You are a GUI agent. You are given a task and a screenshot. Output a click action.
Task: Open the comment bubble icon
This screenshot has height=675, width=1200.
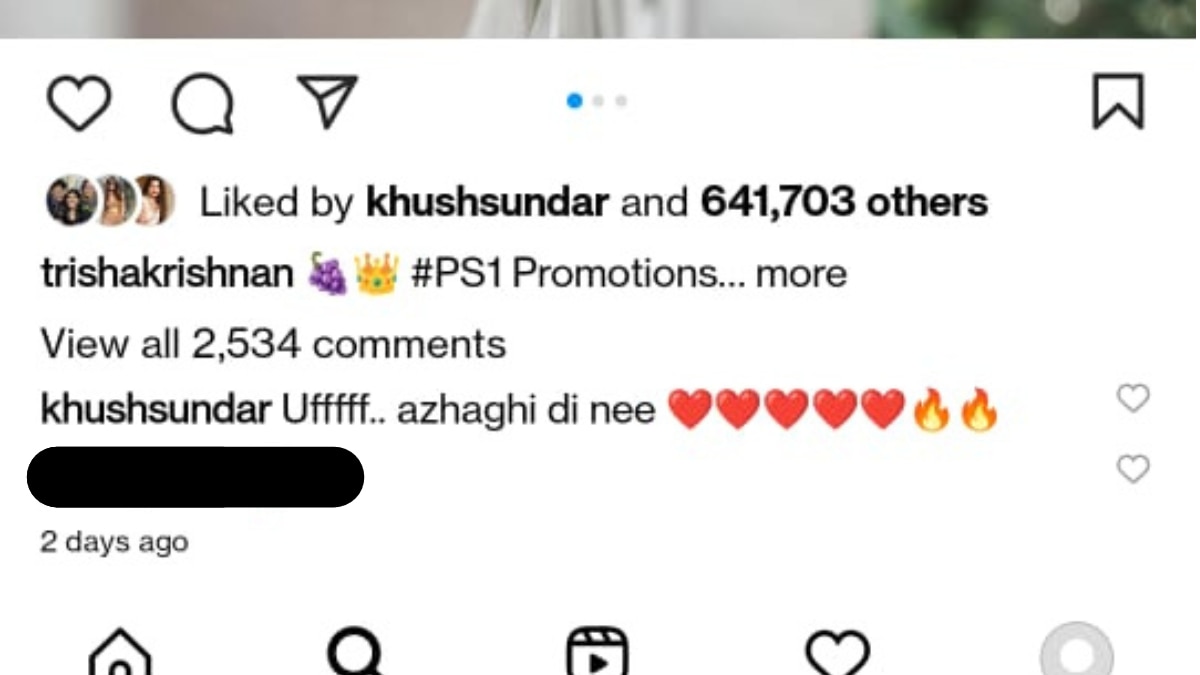pos(203,104)
